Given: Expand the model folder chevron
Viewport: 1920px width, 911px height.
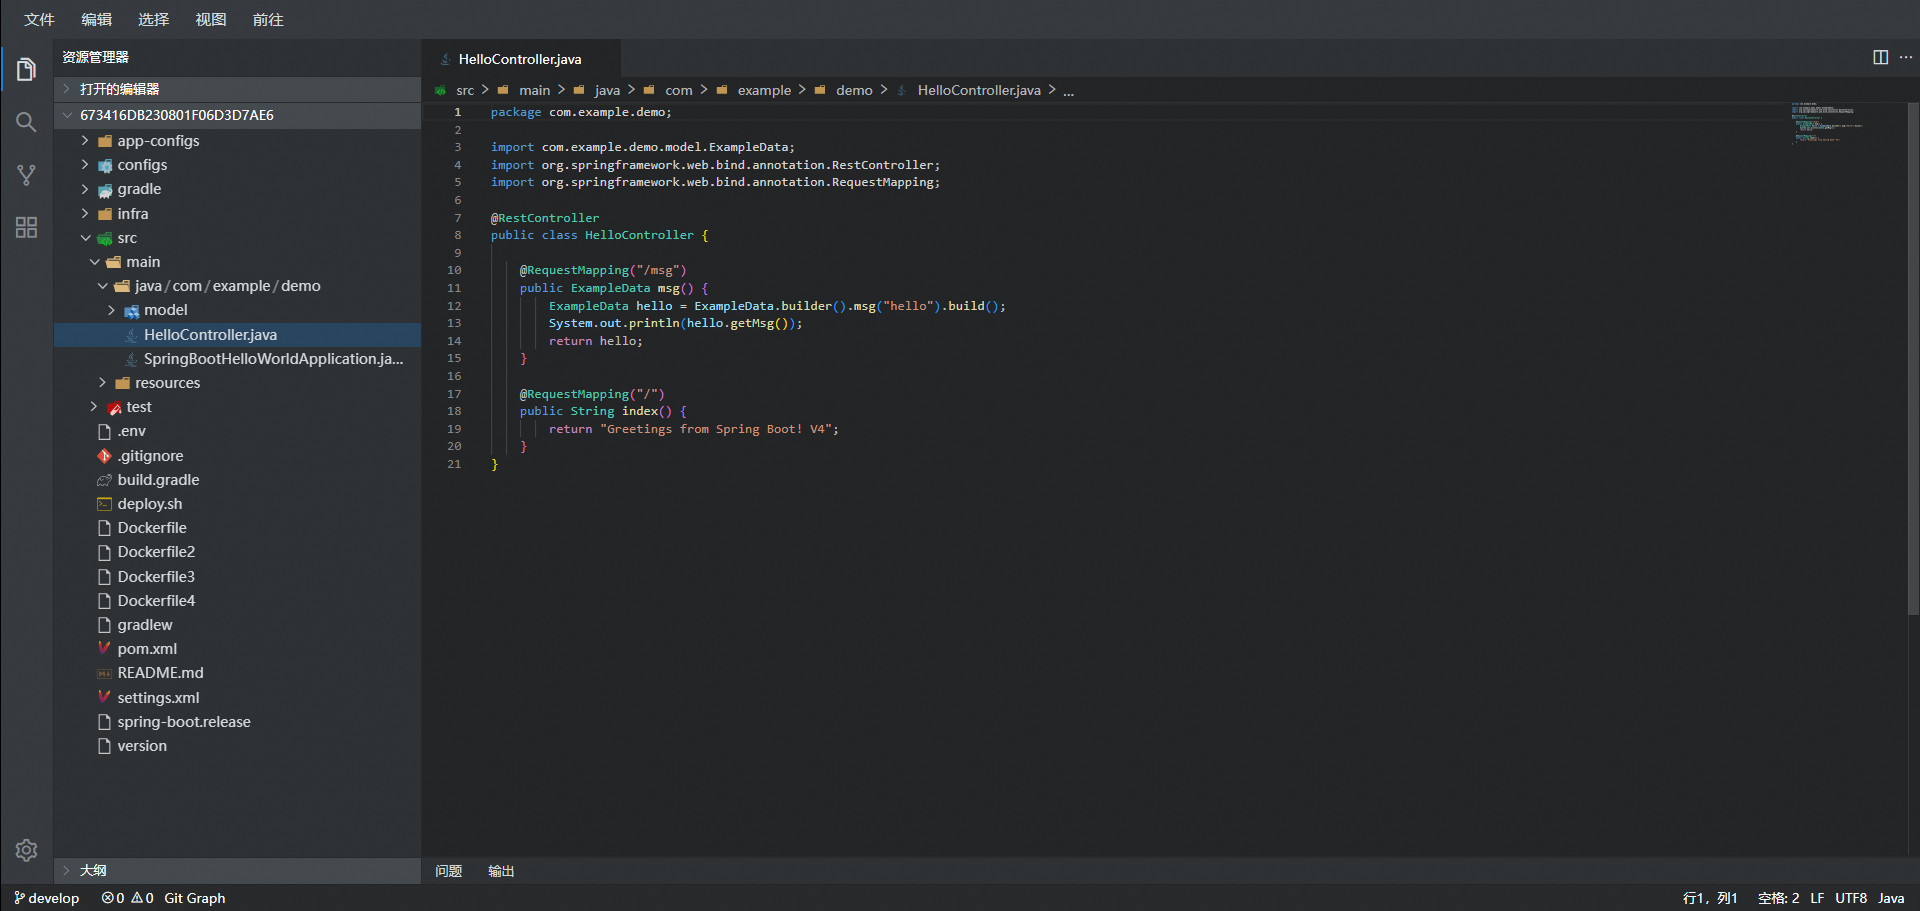Looking at the screenshot, I should (112, 310).
